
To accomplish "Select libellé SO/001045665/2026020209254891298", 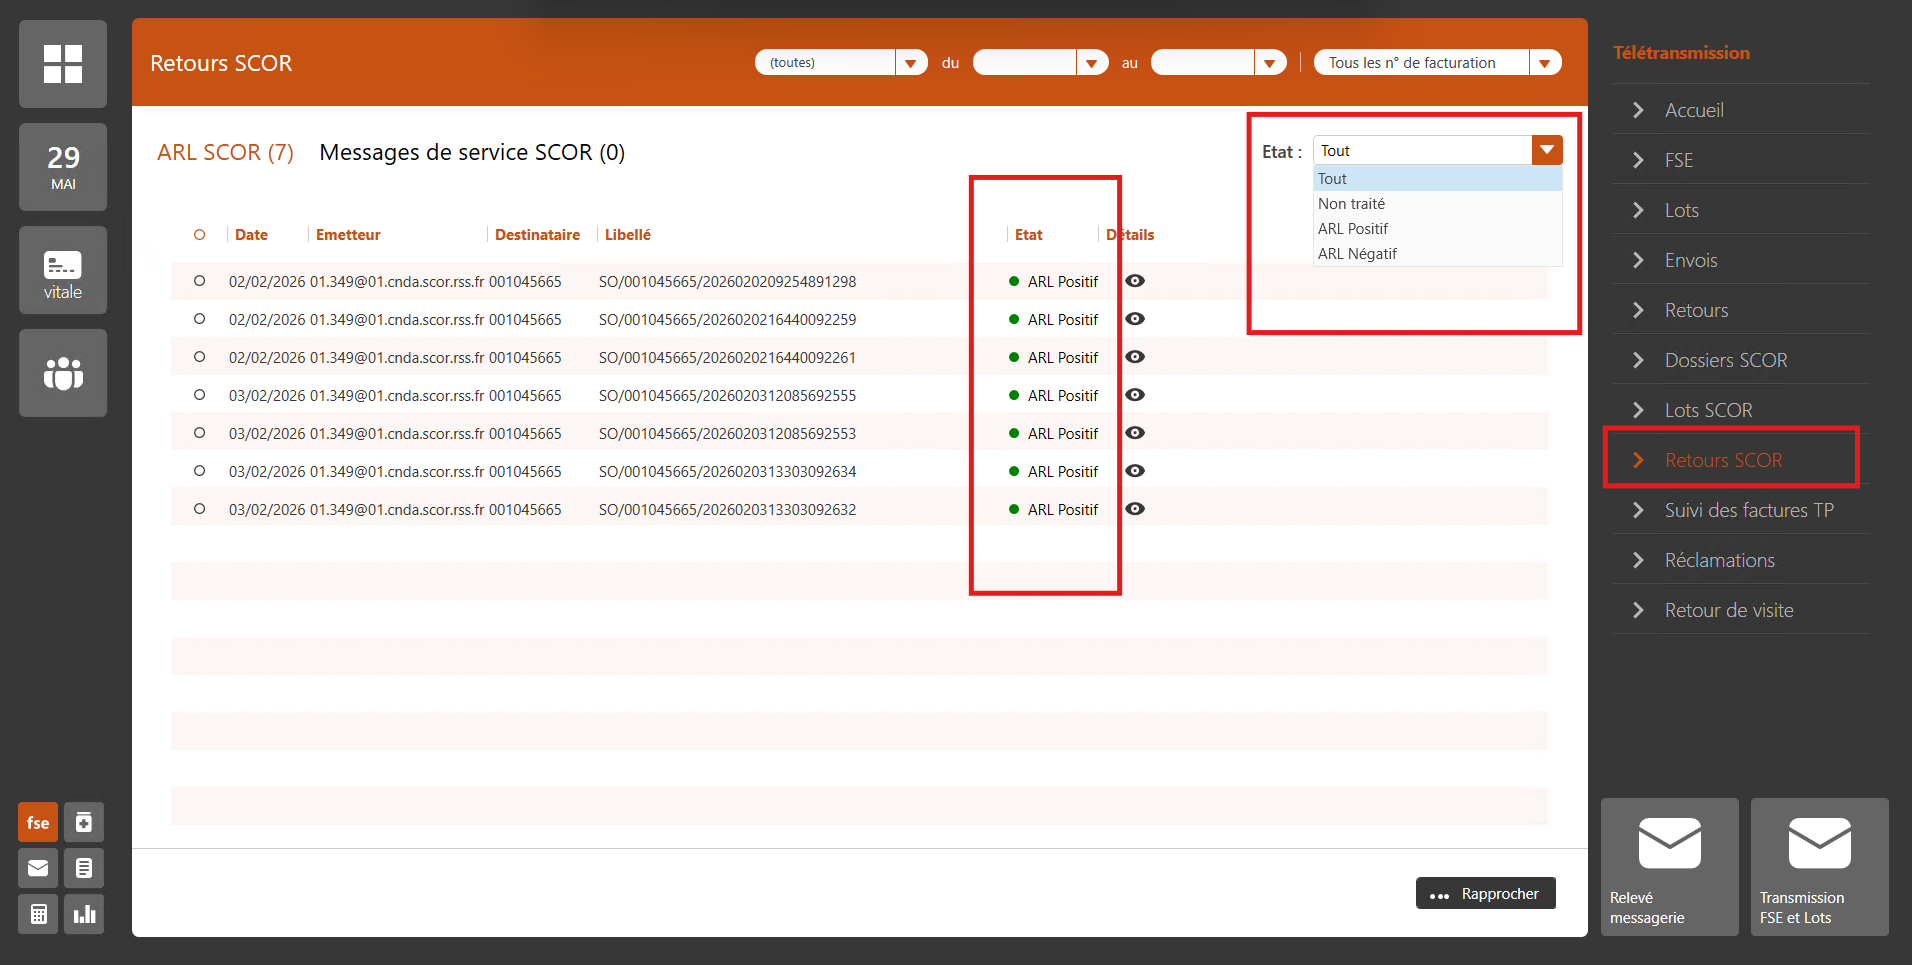I will 727,282.
